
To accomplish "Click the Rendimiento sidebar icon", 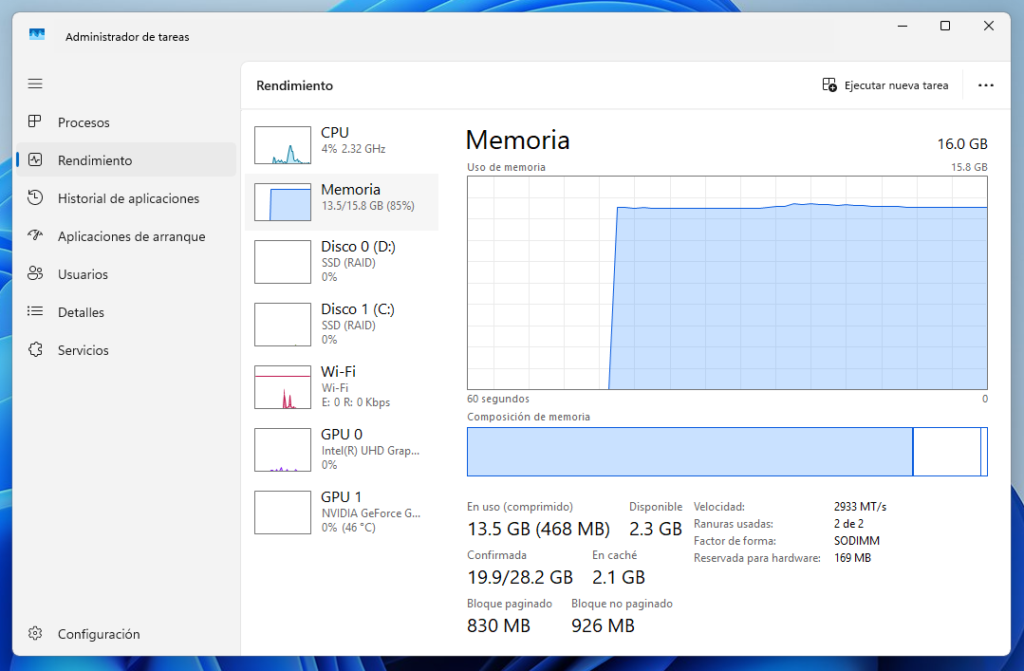I will (35, 159).
